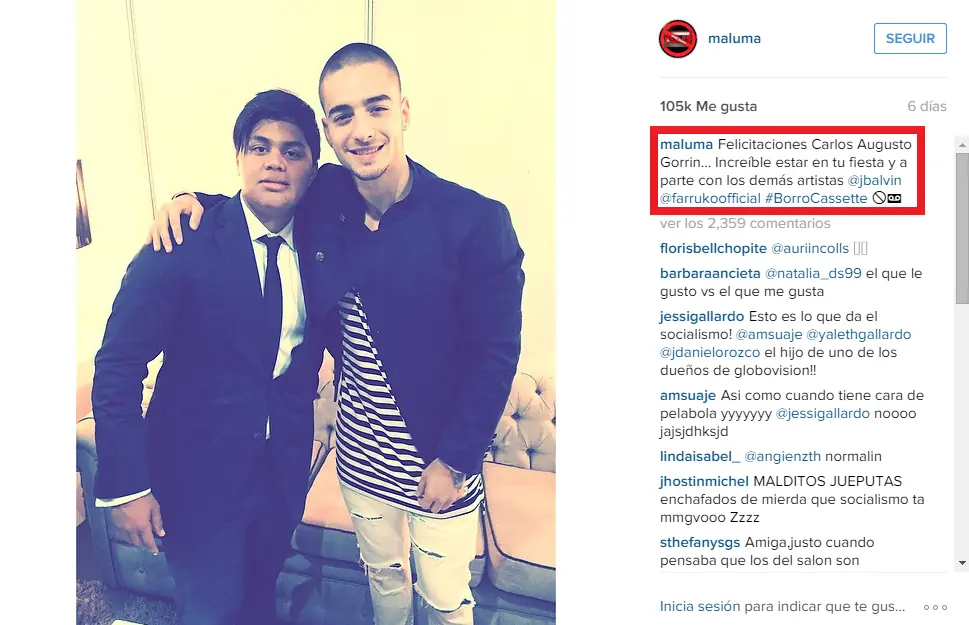Click the 105k Me gusta likes count
The height and width of the screenshot is (625, 969).
(x=708, y=106)
